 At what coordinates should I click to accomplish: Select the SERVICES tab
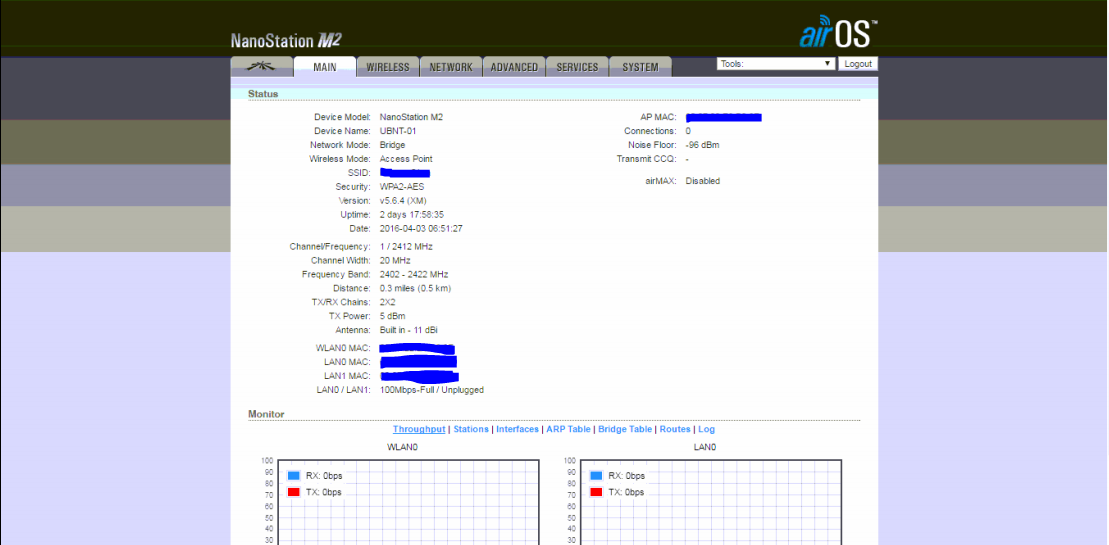[x=577, y=67]
